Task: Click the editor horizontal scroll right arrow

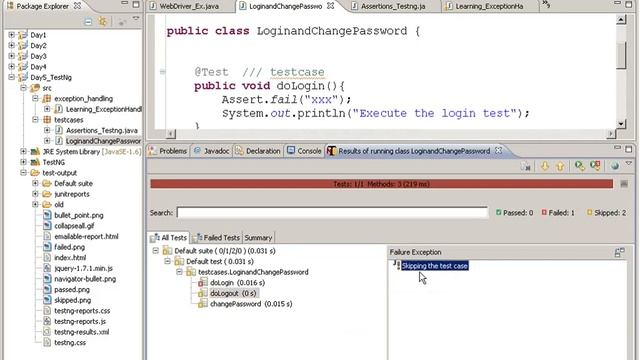Action: (x=611, y=133)
